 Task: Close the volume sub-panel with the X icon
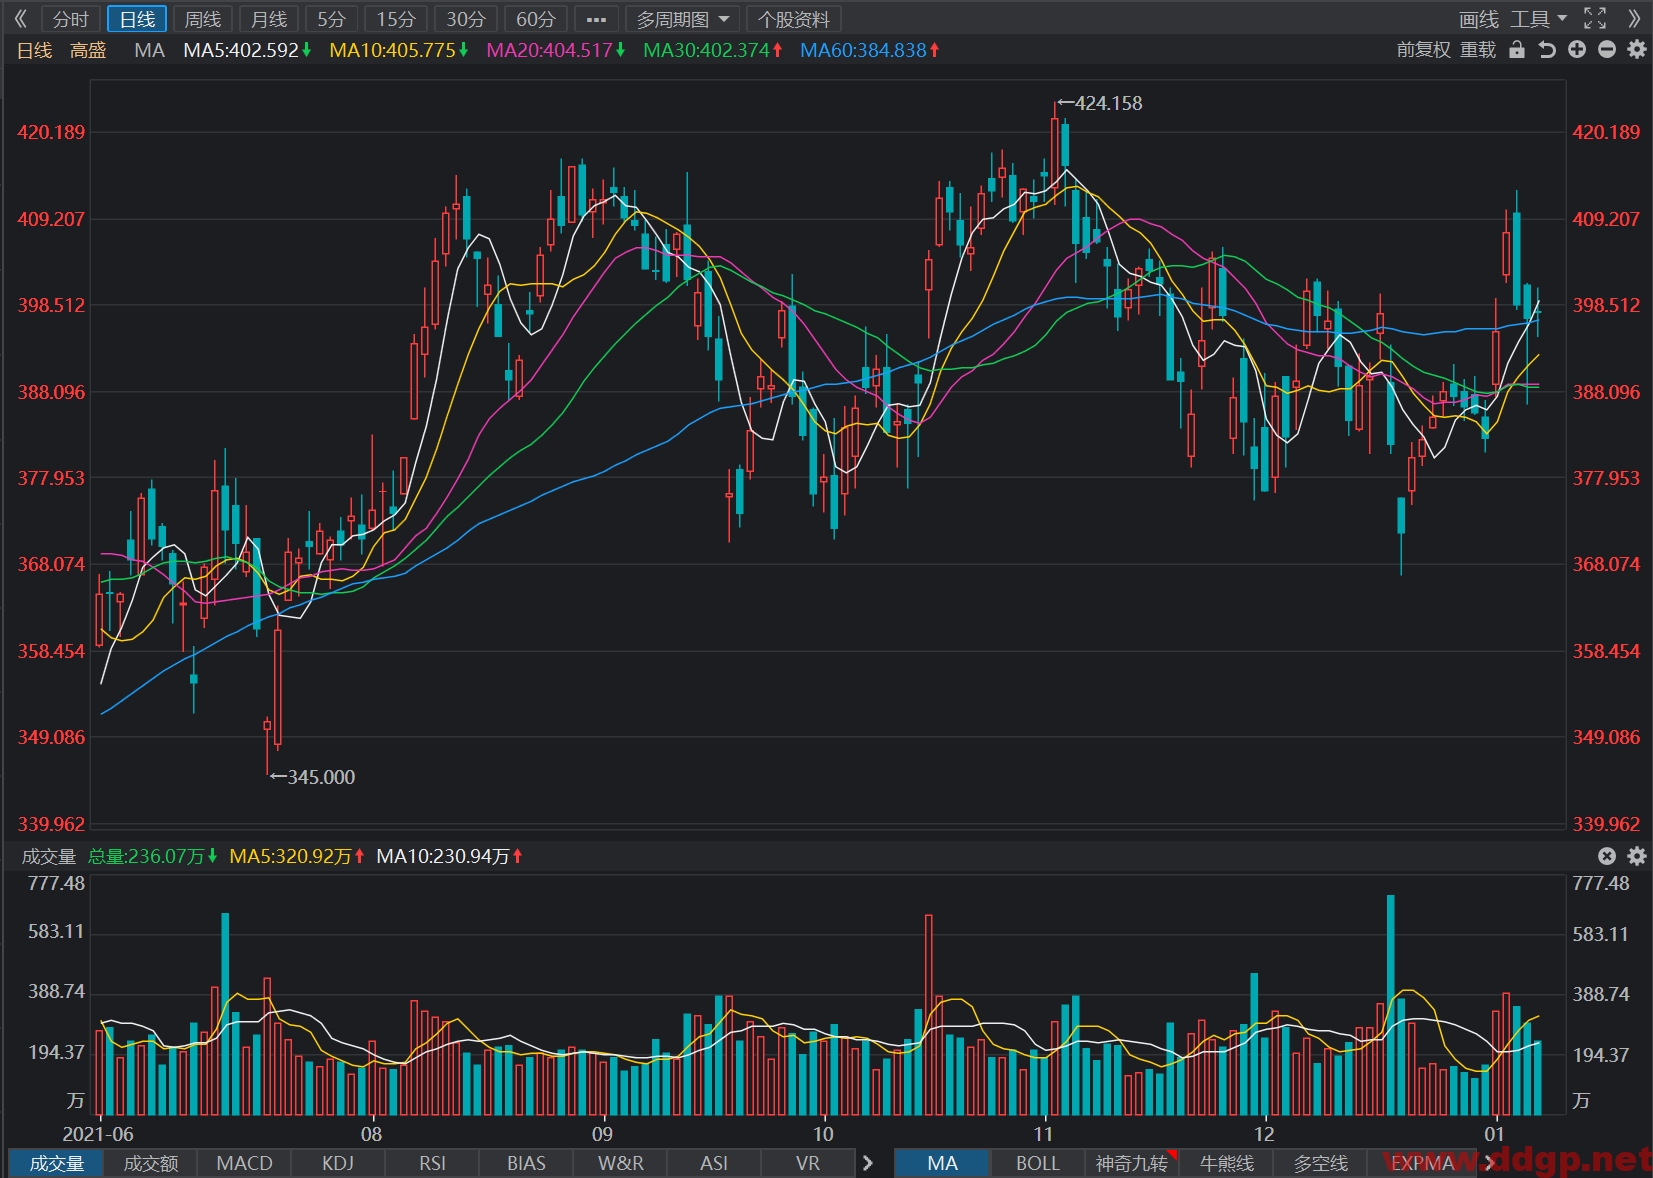point(1607,856)
